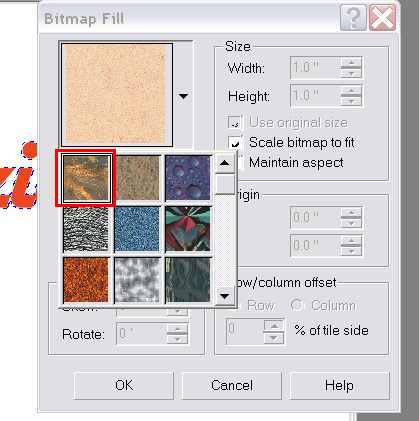
Task: Select the black and white wavy texture
Action: 86,229
